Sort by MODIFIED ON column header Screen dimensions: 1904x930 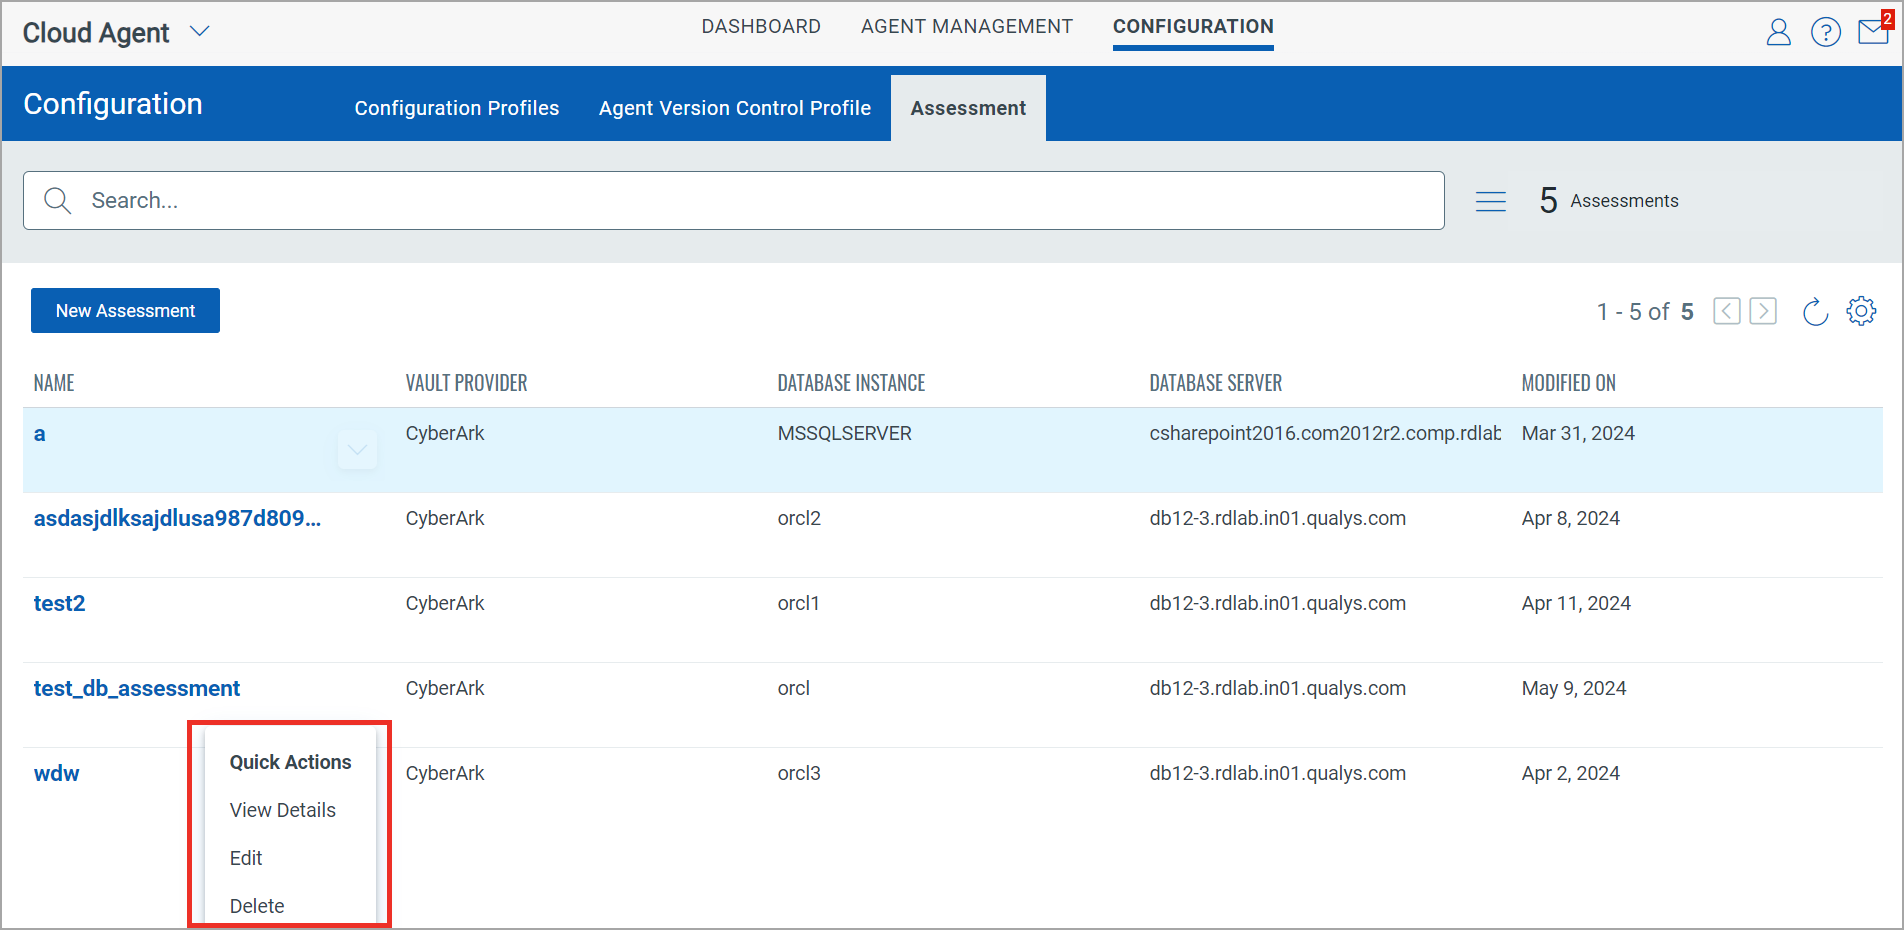click(x=1568, y=383)
